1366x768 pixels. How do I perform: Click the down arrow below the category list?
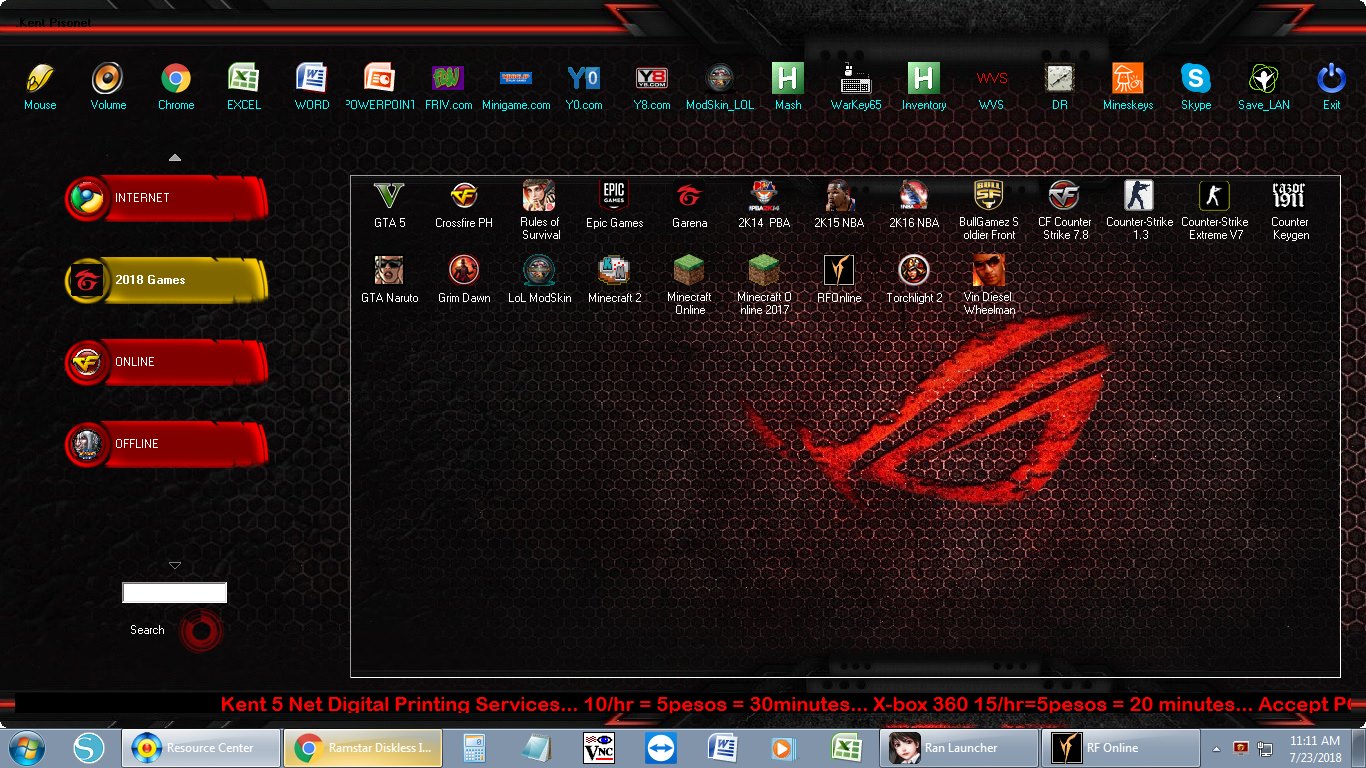pyautogui.click(x=175, y=566)
